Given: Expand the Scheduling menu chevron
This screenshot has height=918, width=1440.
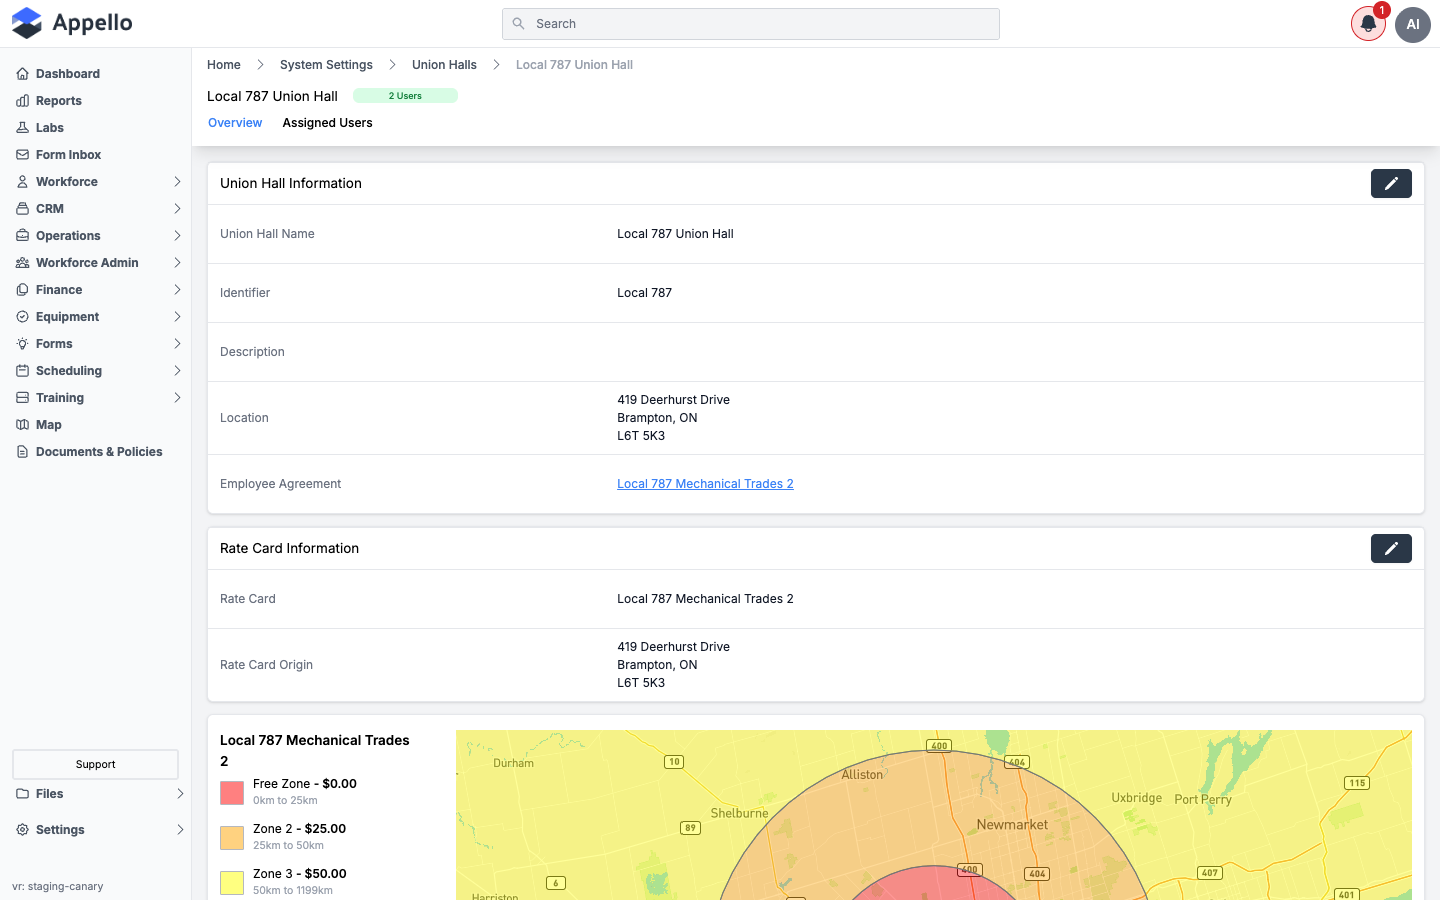Looking at the screenshot, I should tap(177, 371).
